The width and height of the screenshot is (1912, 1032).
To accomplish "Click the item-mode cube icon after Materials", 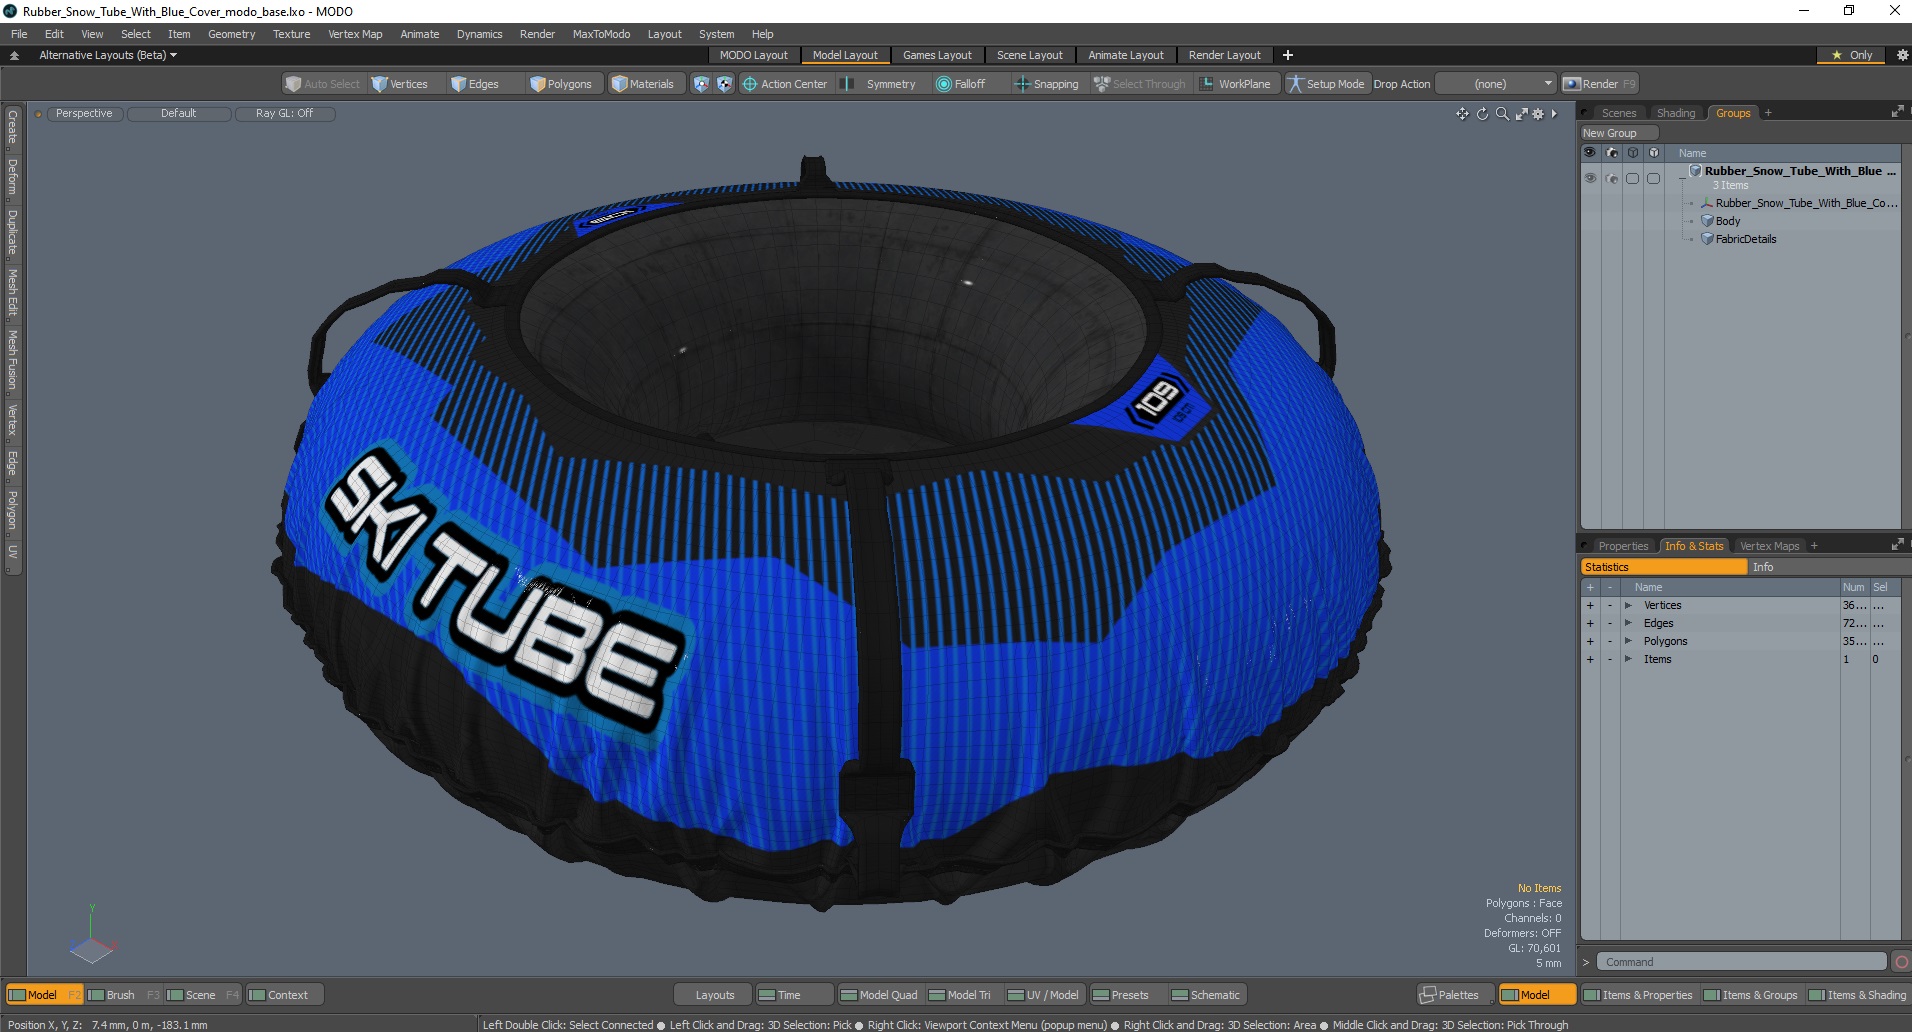I will [701, 84].
